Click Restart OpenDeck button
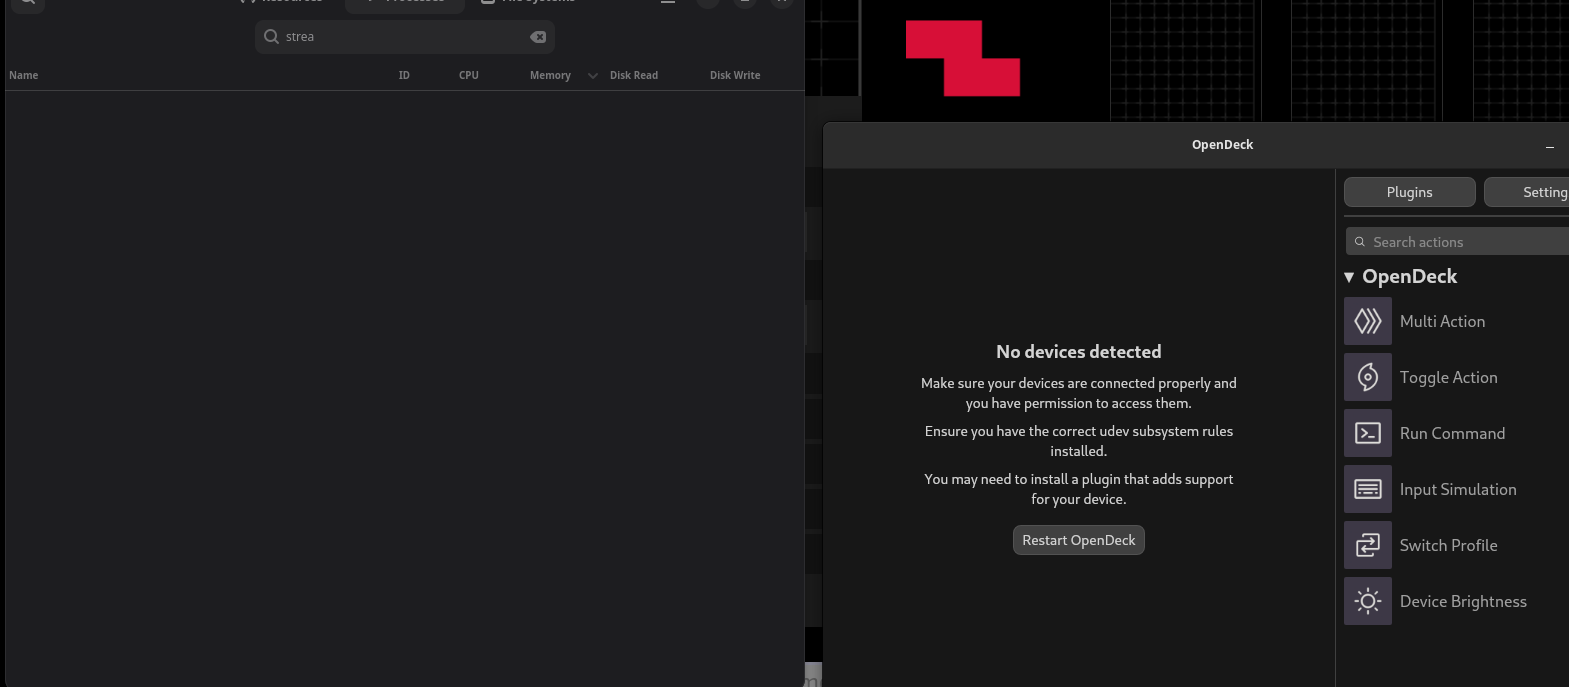 pyautogui.click(x=1078, y=540)
